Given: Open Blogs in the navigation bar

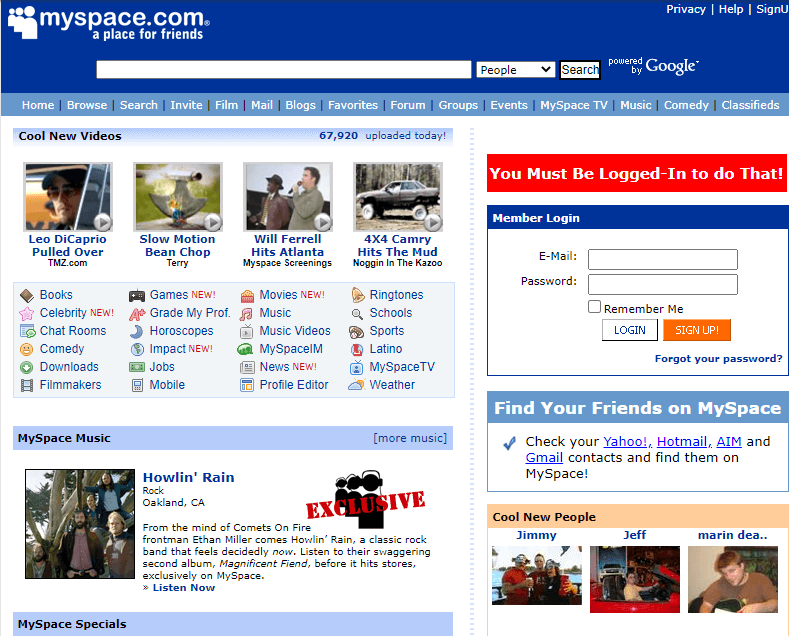Looking at the screenshot, I should click(x=300, y=105).
